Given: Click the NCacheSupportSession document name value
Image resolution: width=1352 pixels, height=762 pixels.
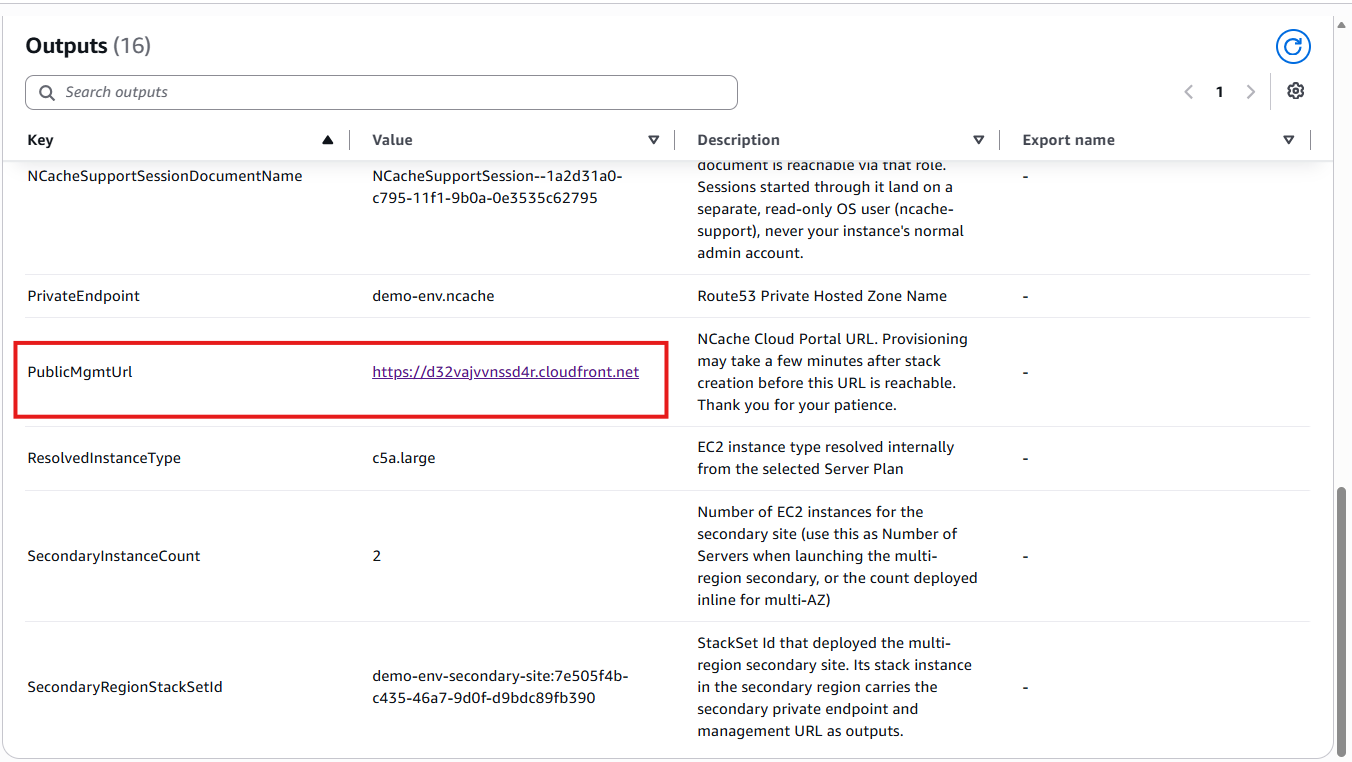Looking at the screenshot, I should tap(497, 187).
